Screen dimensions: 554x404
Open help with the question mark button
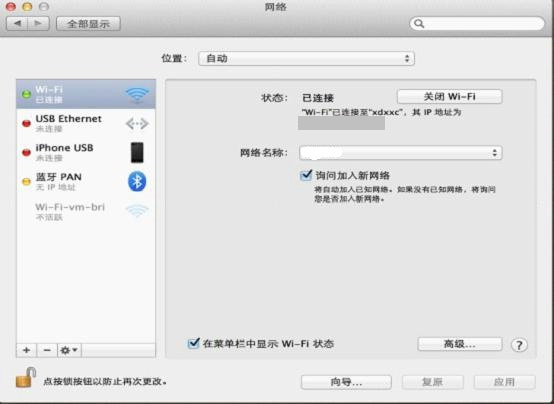click(519, 345)
